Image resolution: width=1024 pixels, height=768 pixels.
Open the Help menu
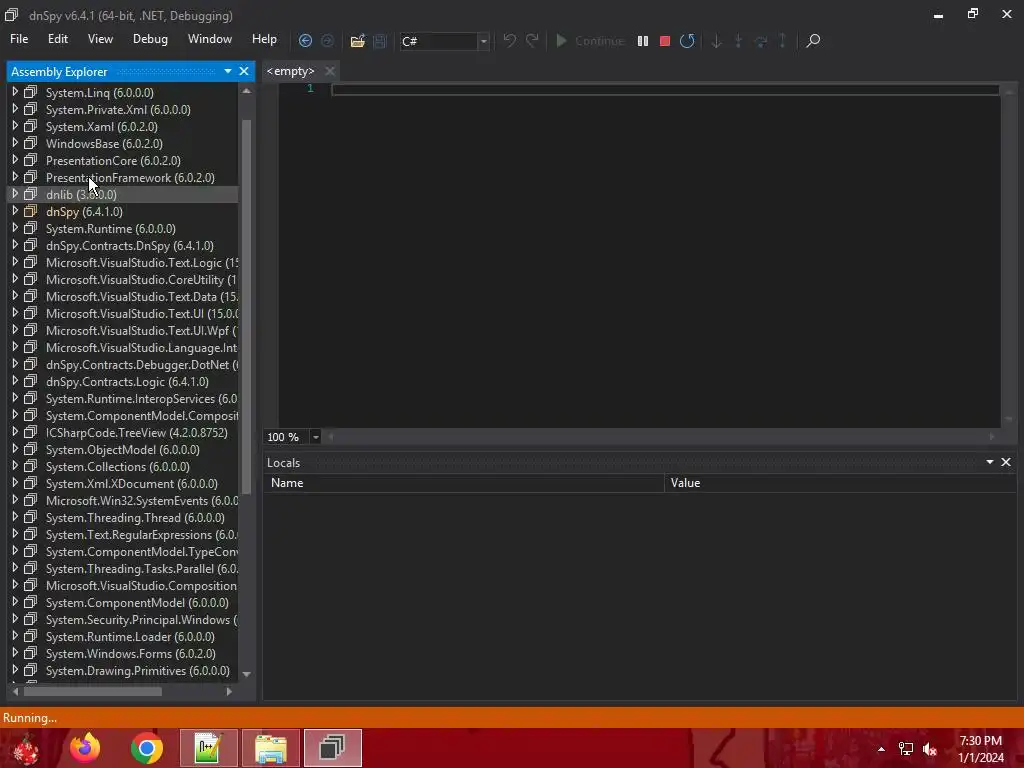click(x=264, y=39)
